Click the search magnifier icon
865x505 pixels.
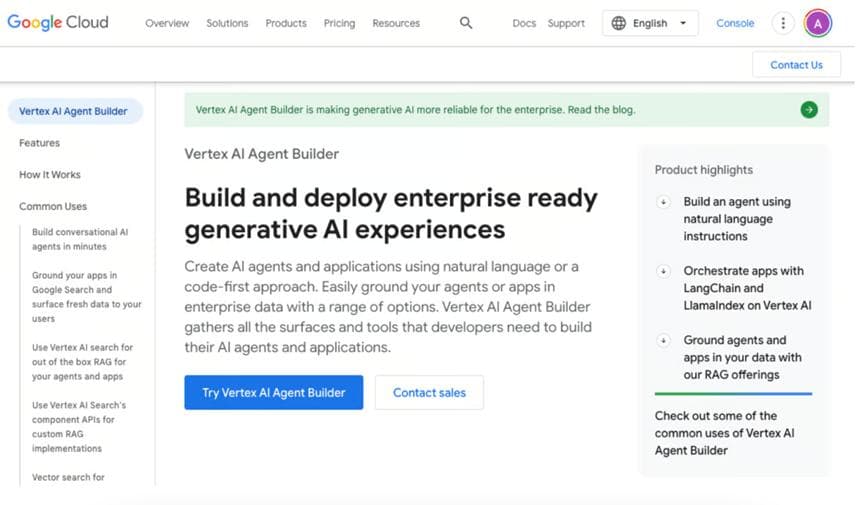pos(466,23)
